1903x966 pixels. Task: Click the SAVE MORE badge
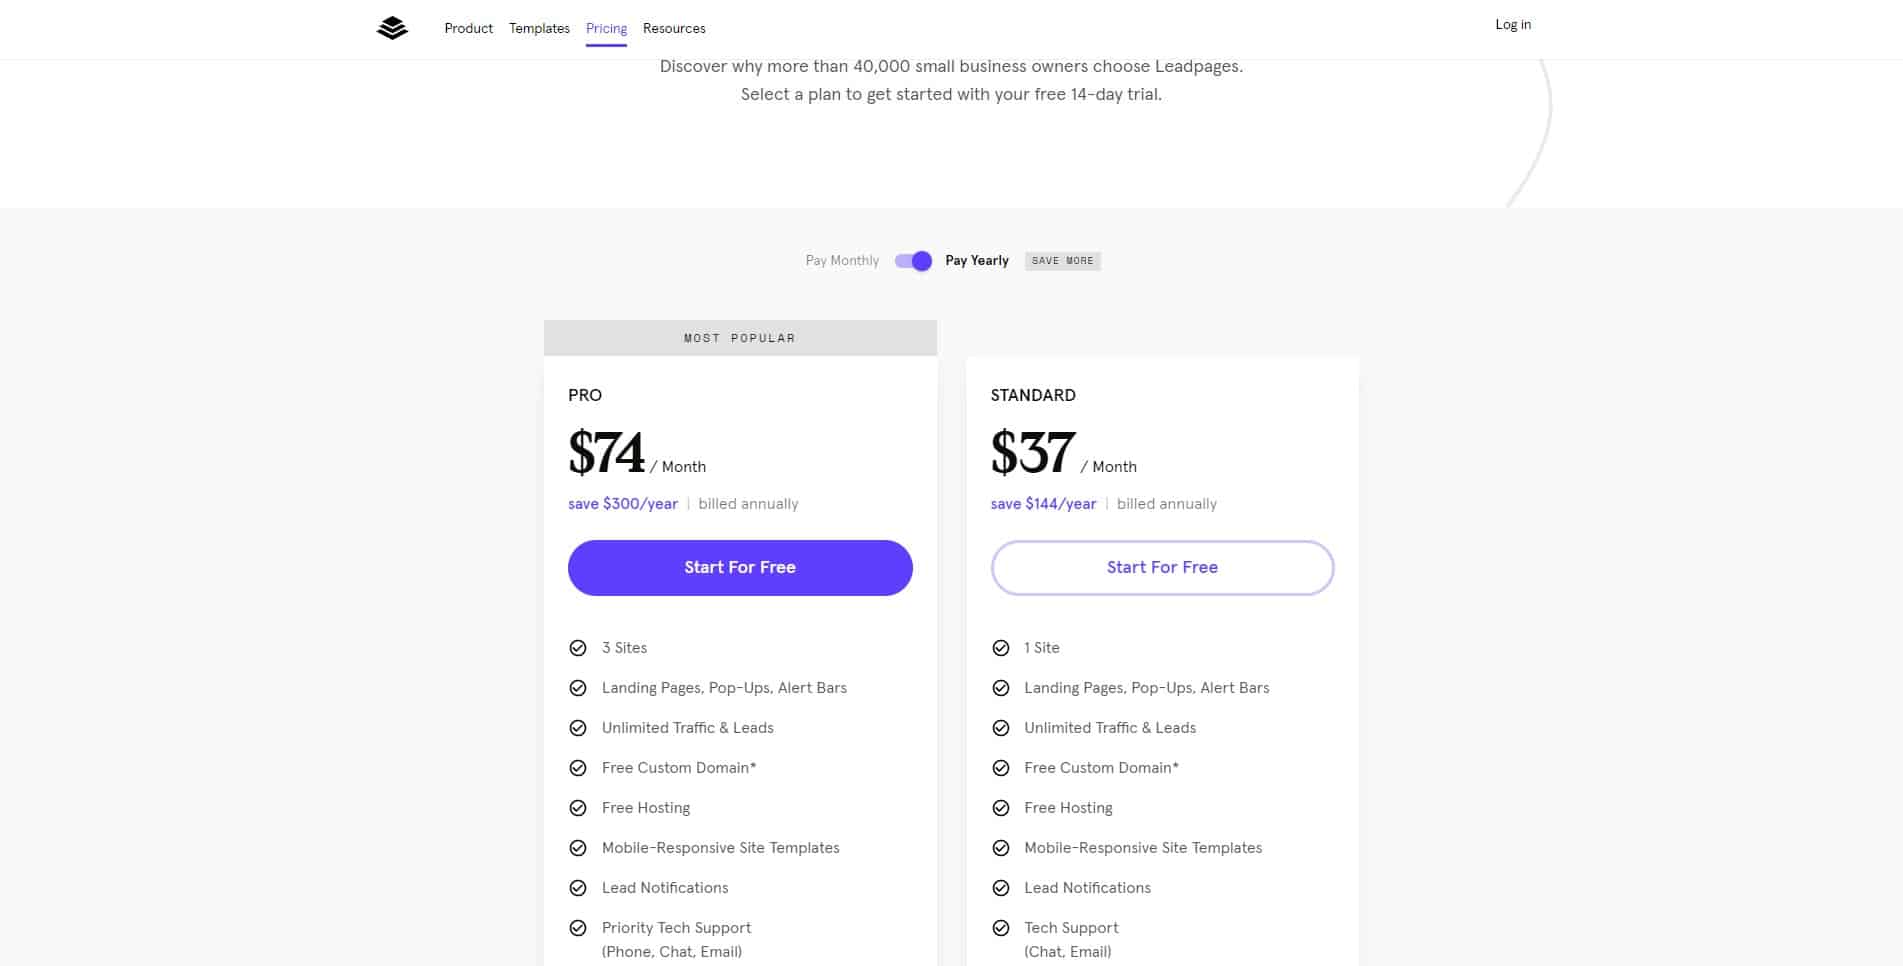[x=1062, y=261]
